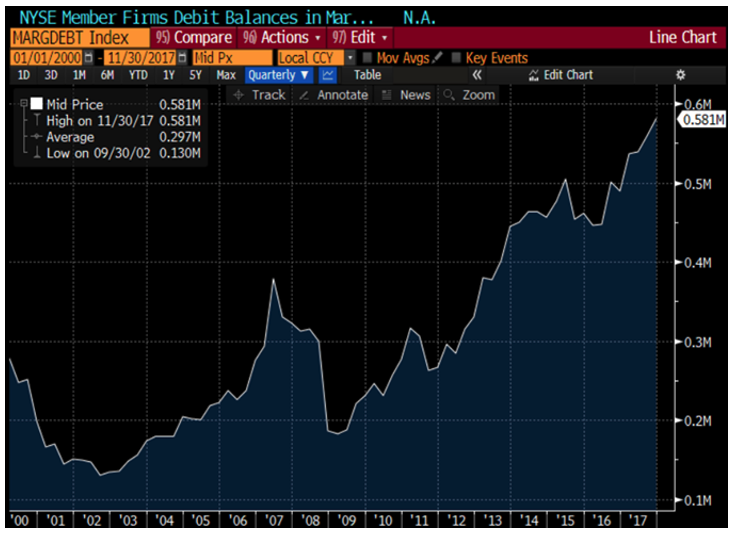The width and height of the screenshot is (732, 533).
Task: Enable the Mov Avgs checkbox
Action: pyautogui.click(x=367, y=57)
